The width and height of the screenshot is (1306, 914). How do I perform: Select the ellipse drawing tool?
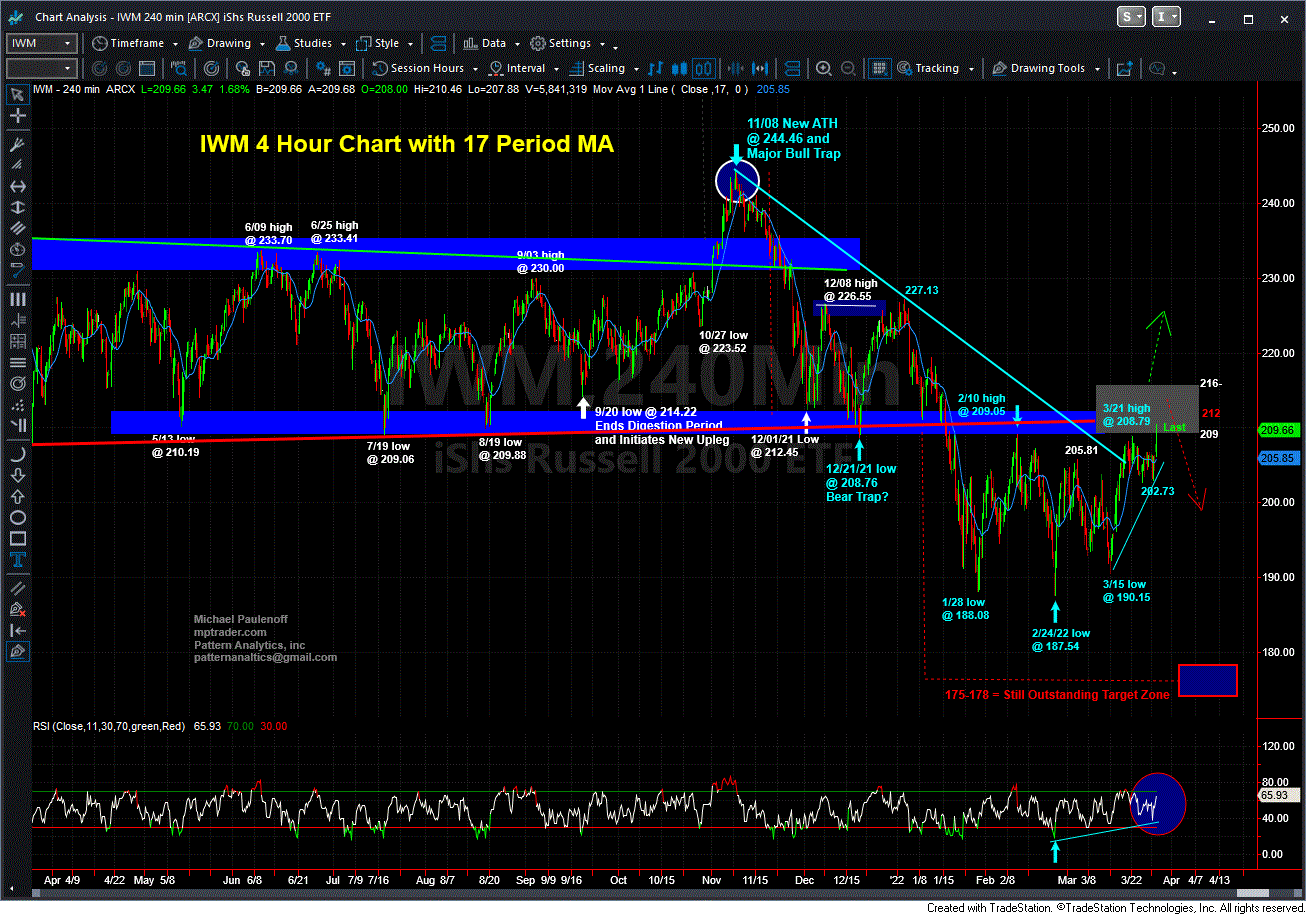coord(17,518)
